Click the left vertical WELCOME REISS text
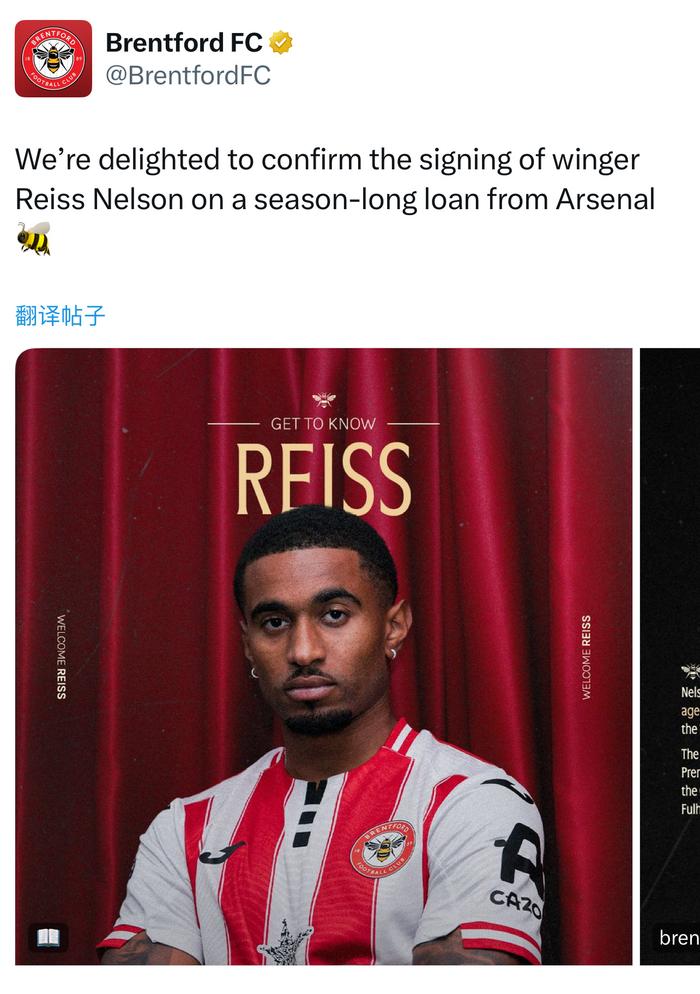The image size is (700, 994). 61,656
